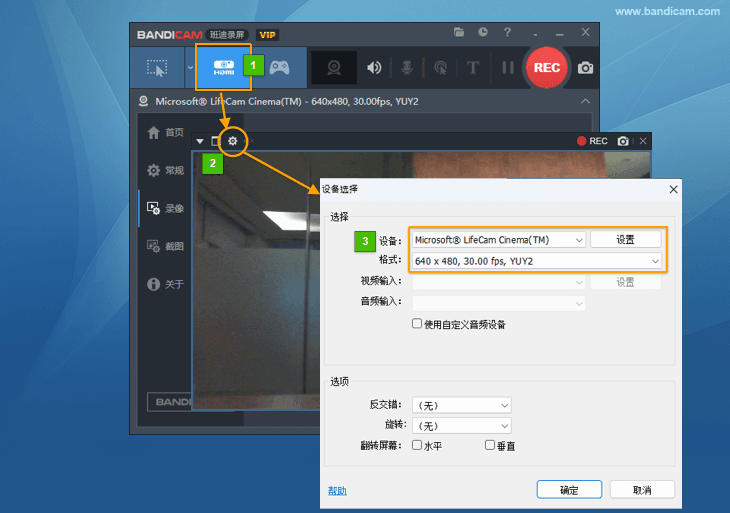
Task: Open the 关于 about tab
Action: [166, 284]
